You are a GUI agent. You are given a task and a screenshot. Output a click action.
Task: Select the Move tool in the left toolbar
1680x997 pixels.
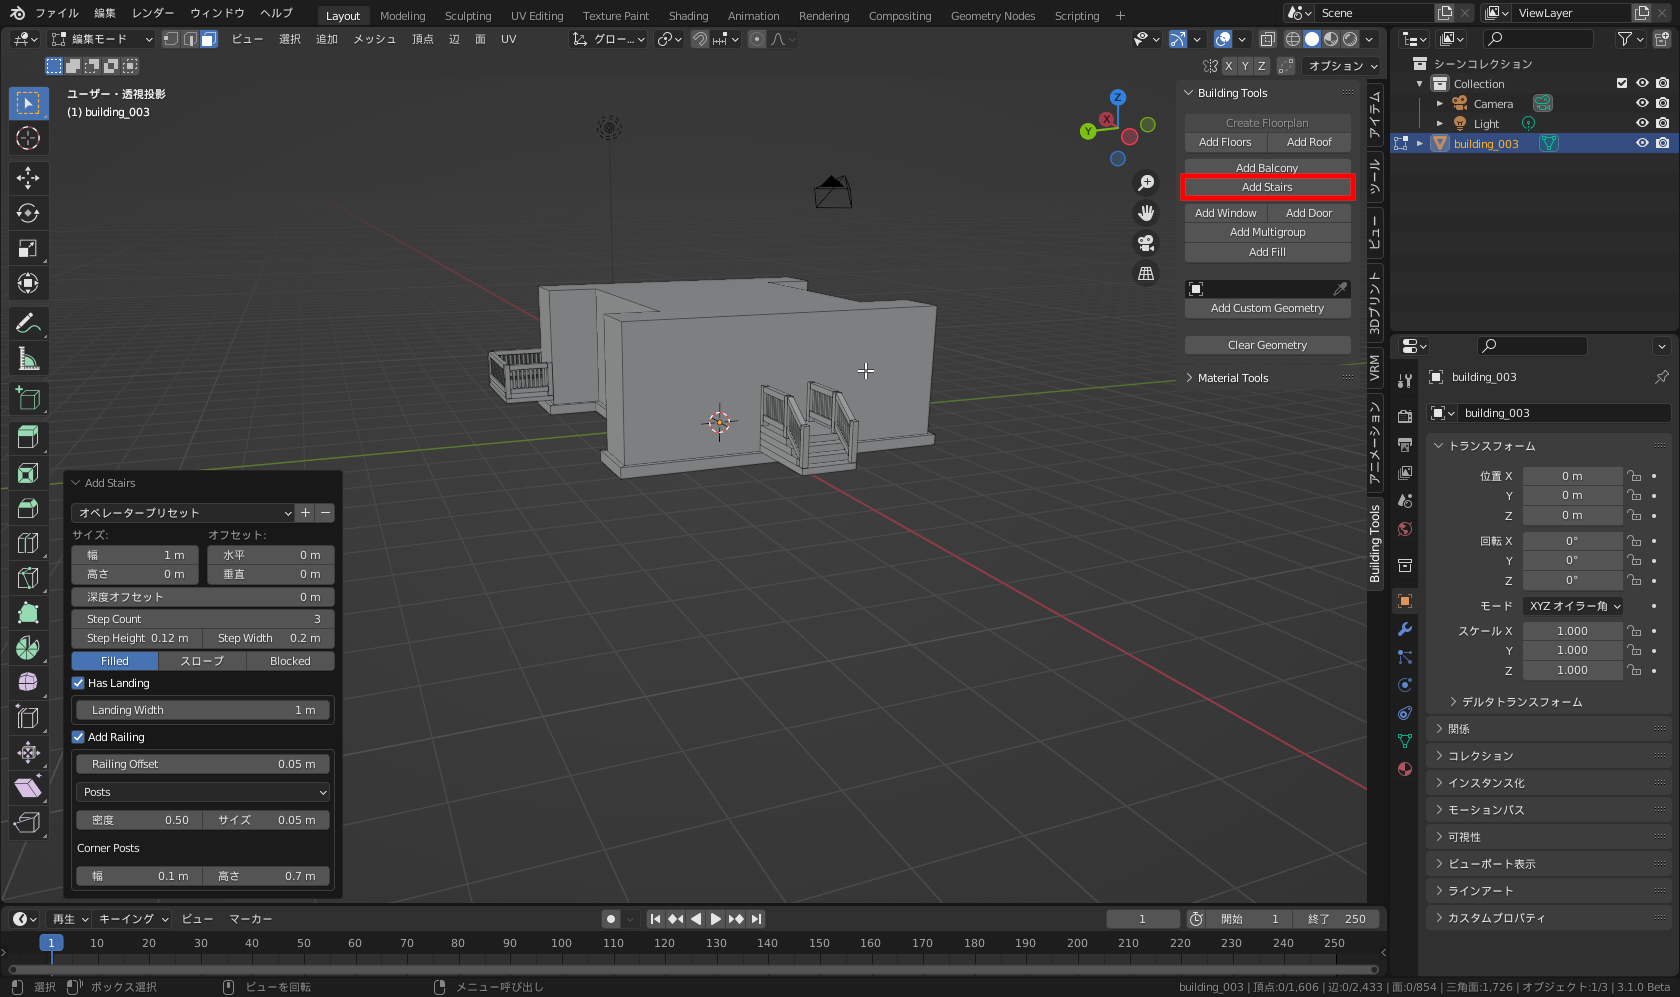tap(28, 178)
